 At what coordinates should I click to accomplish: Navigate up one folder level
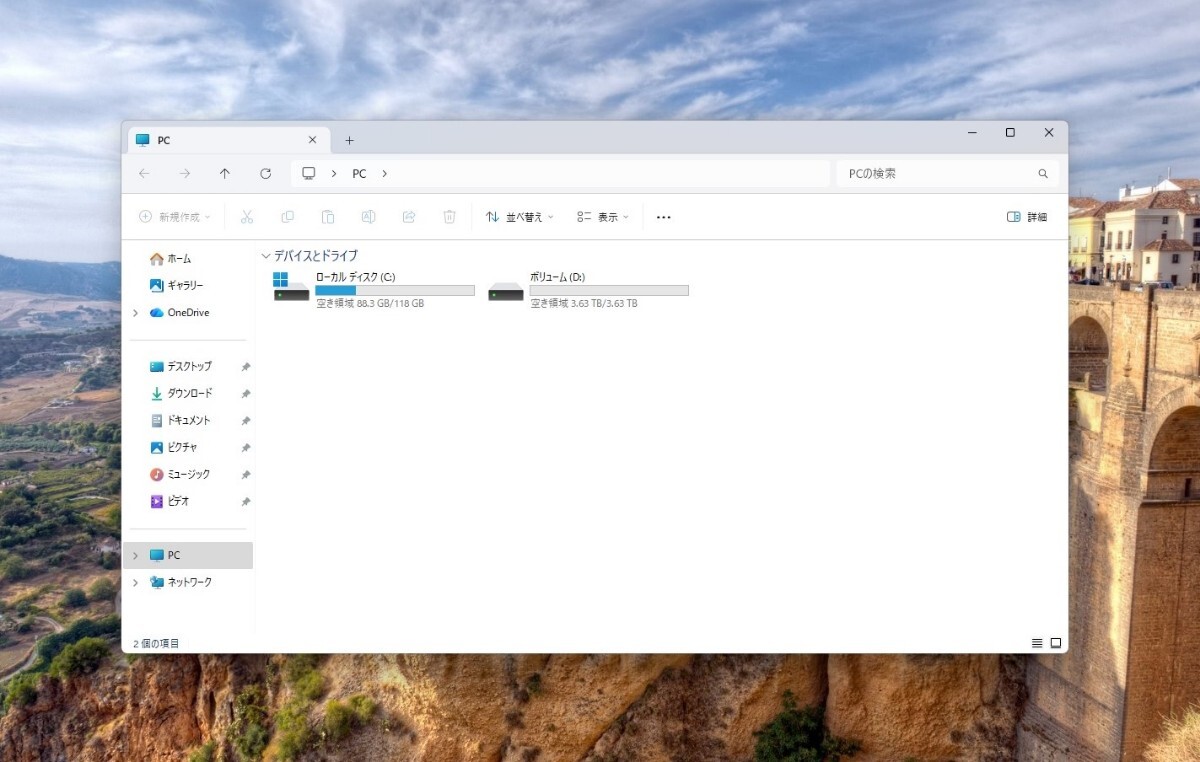[x=225, y=173]
